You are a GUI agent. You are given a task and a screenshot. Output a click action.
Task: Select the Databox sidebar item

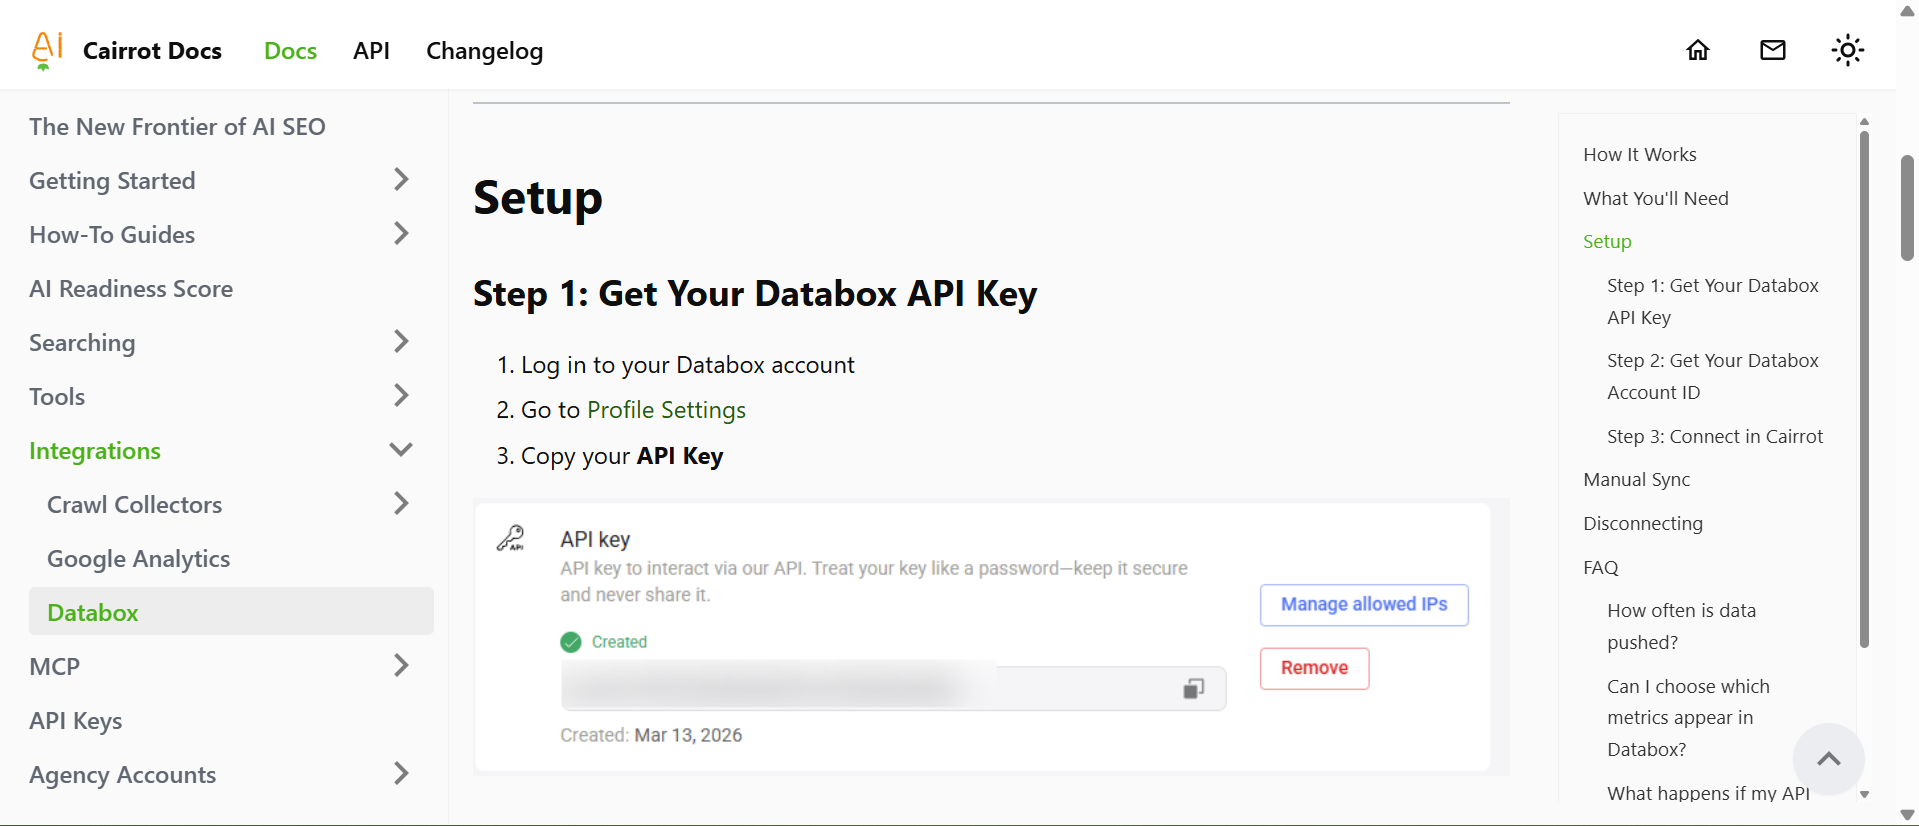231,612
